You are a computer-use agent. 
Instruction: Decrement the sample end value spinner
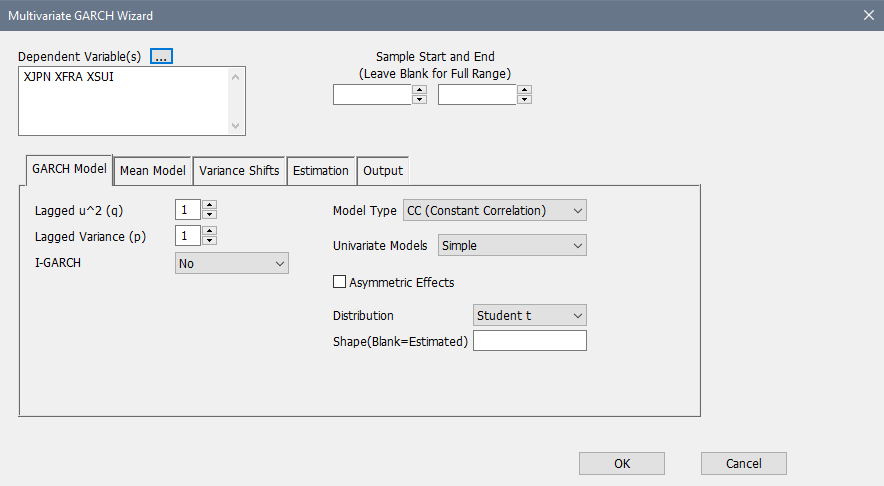coord(524,99)
